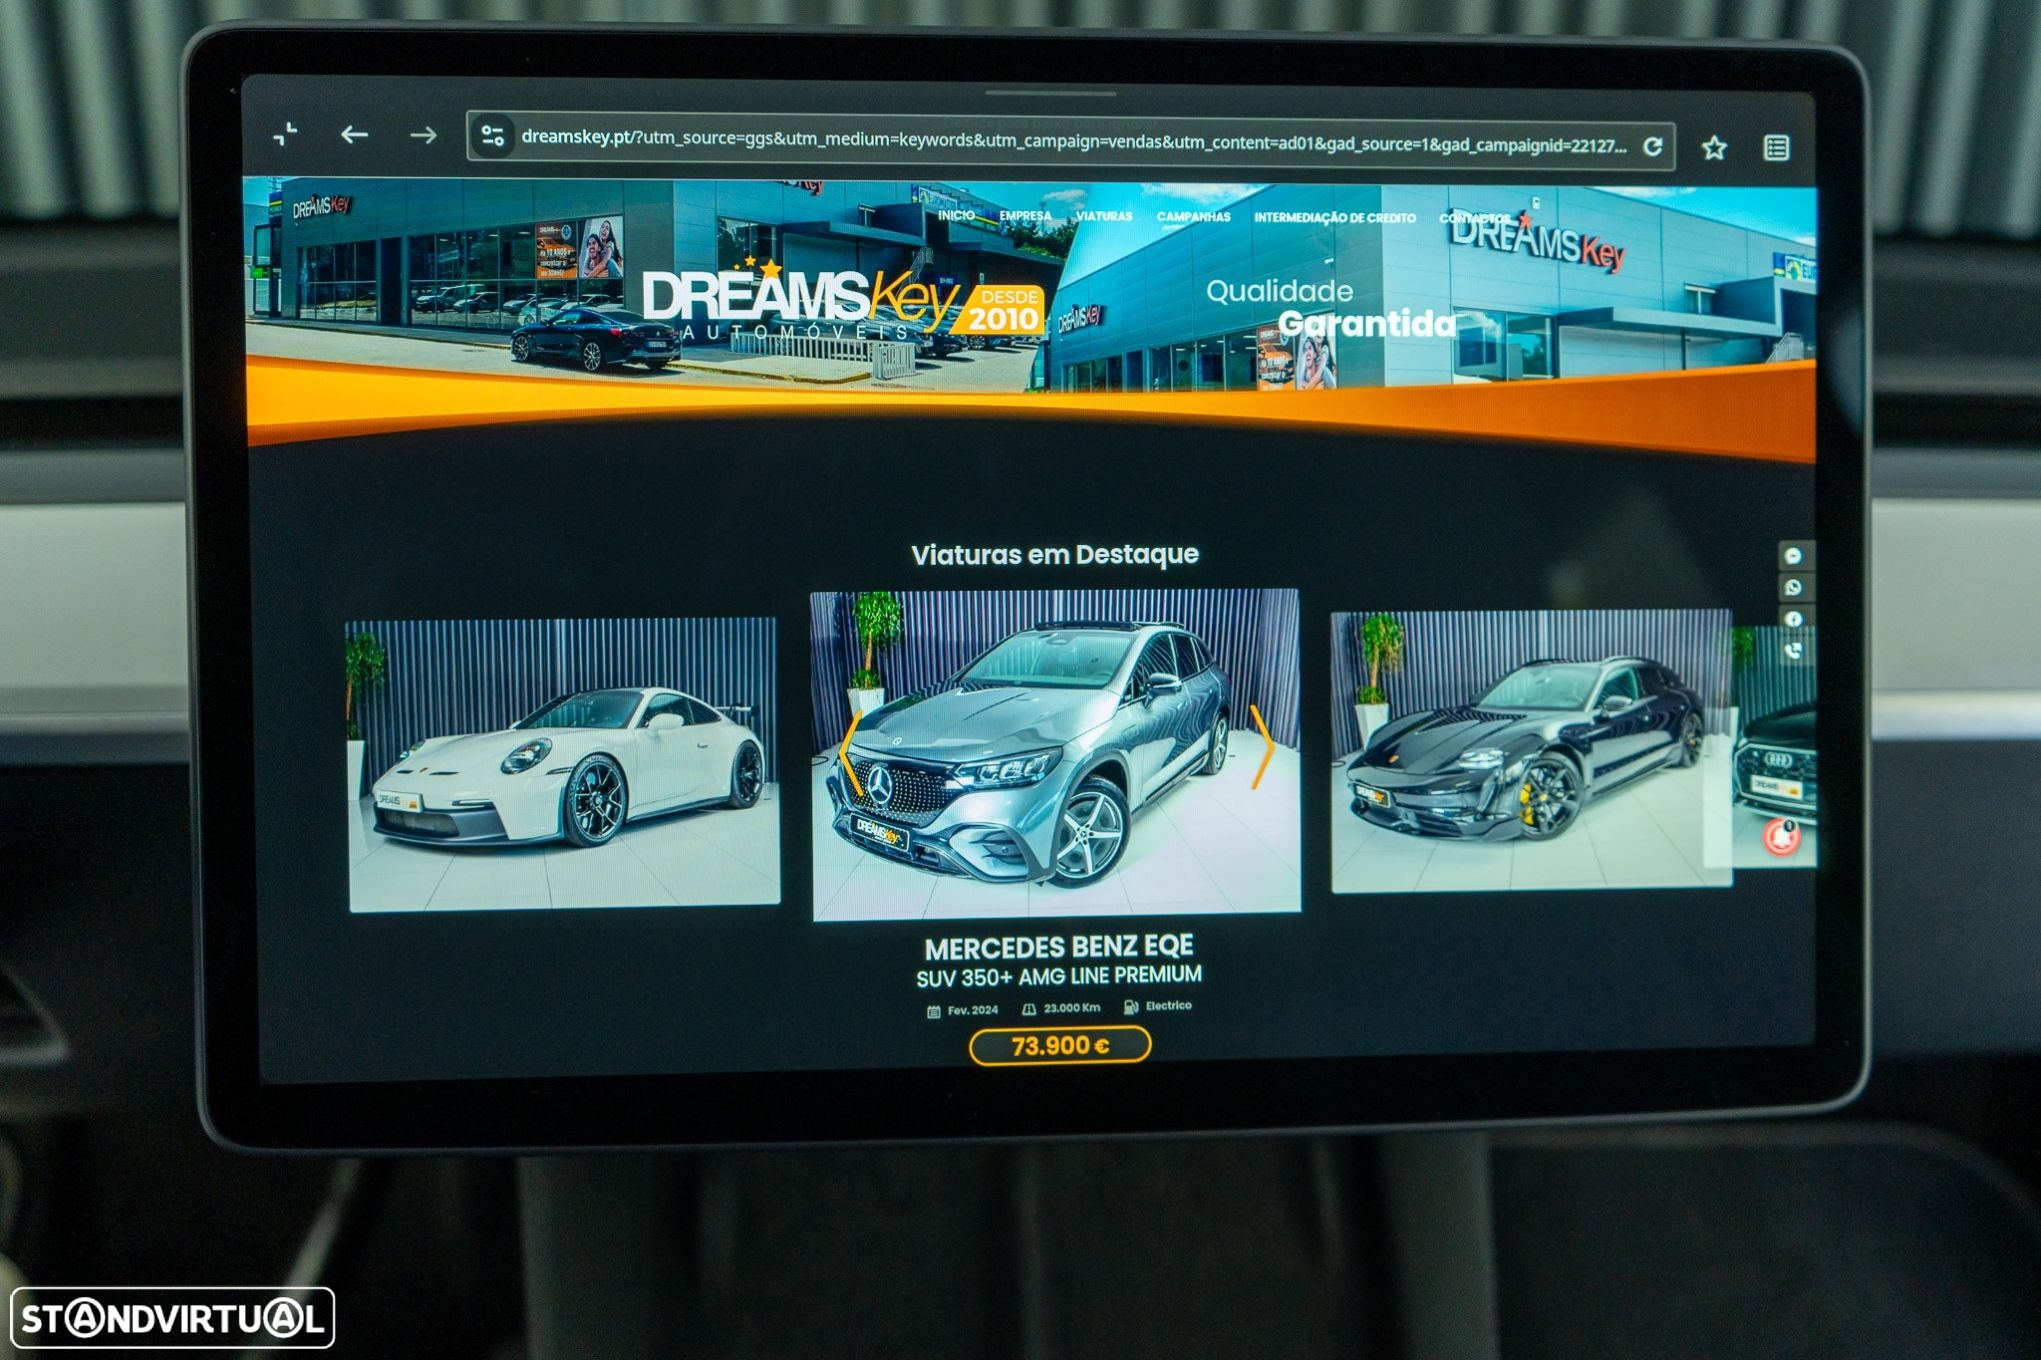The image size is (2041, 1360).
Task: Click the 73.900 € price button
Action: [x=1060, y=1046]
